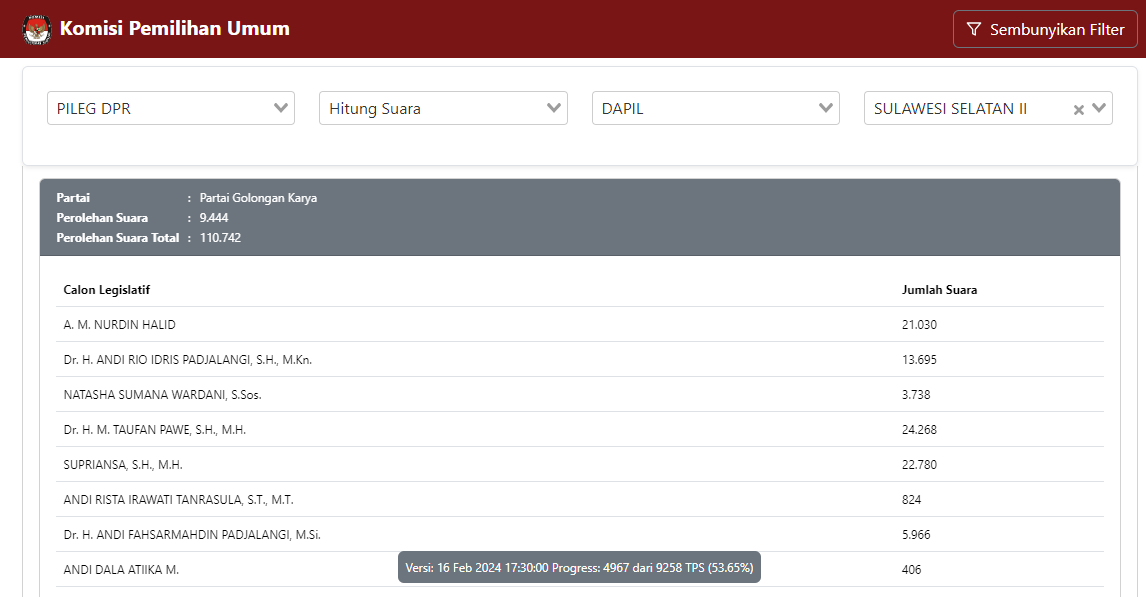Click Andi Dala Atiika M. candidate name
The width and height of the screenshot is (1146, 597).
(121, 570)
